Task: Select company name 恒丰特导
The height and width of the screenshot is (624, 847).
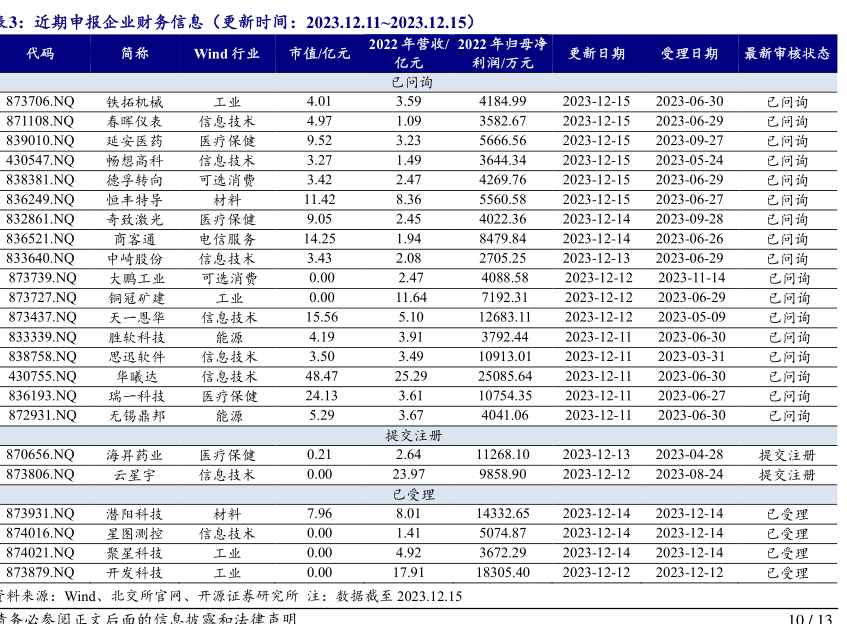Action: tap(135, 200)
